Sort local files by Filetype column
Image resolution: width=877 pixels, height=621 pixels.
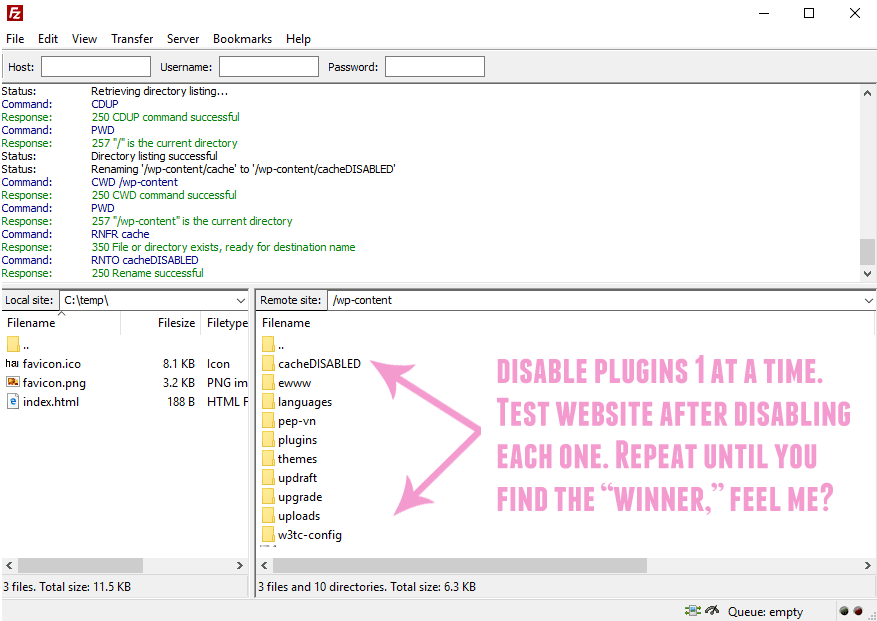(224, 323)
